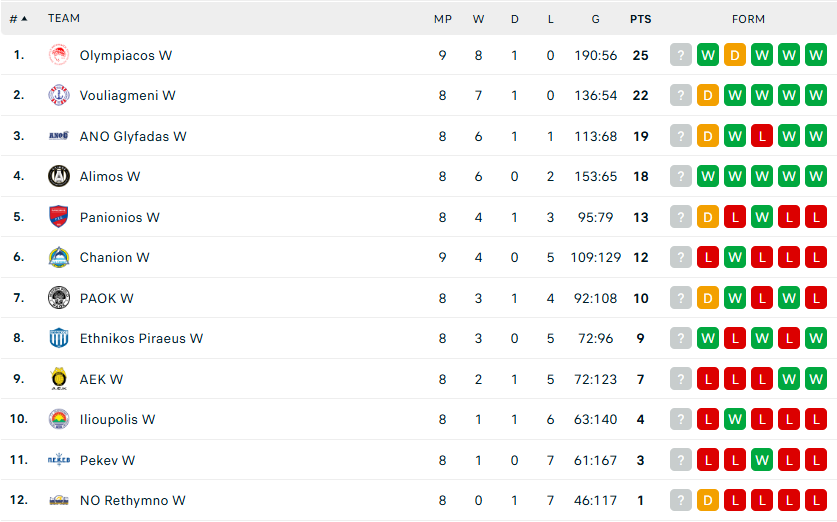Open the Alimos W logo icon
Screen dimensions: 837x522
pos(59,176)
